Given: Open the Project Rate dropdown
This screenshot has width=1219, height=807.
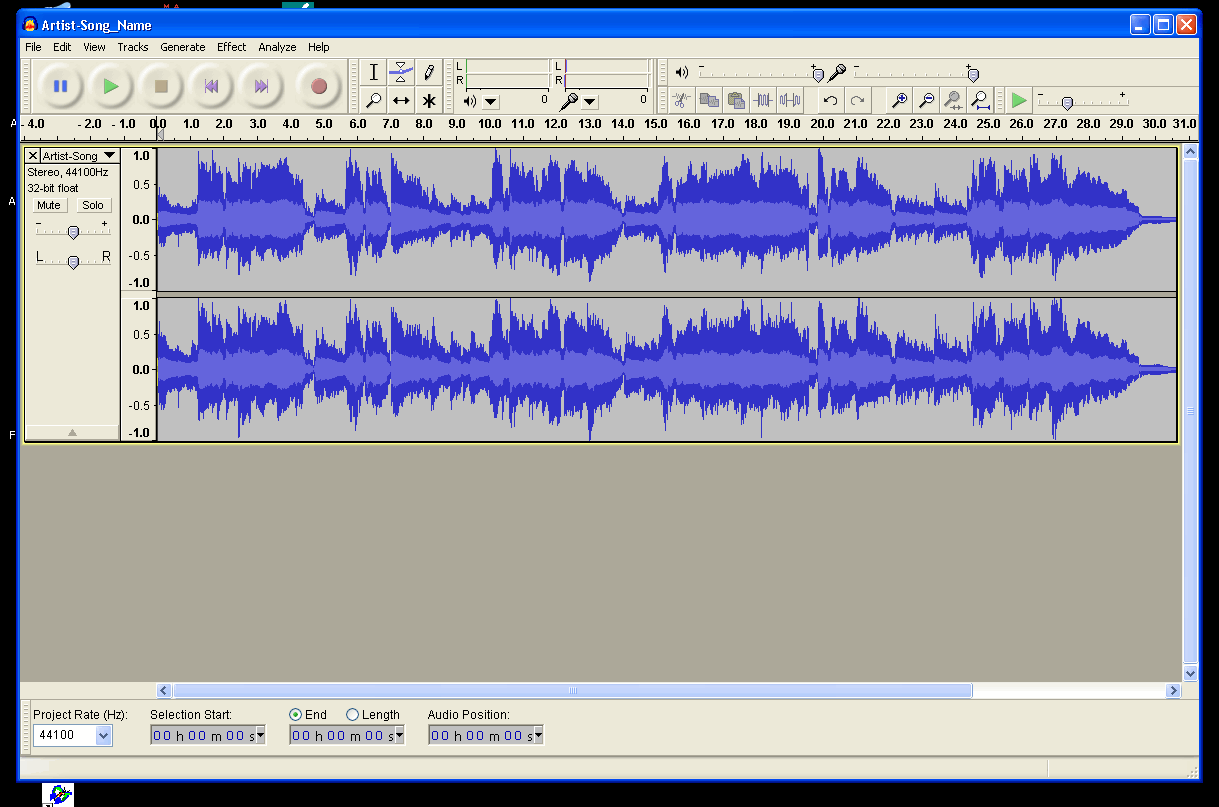Looking at the screenshot, I should click(x=104, y=735).
